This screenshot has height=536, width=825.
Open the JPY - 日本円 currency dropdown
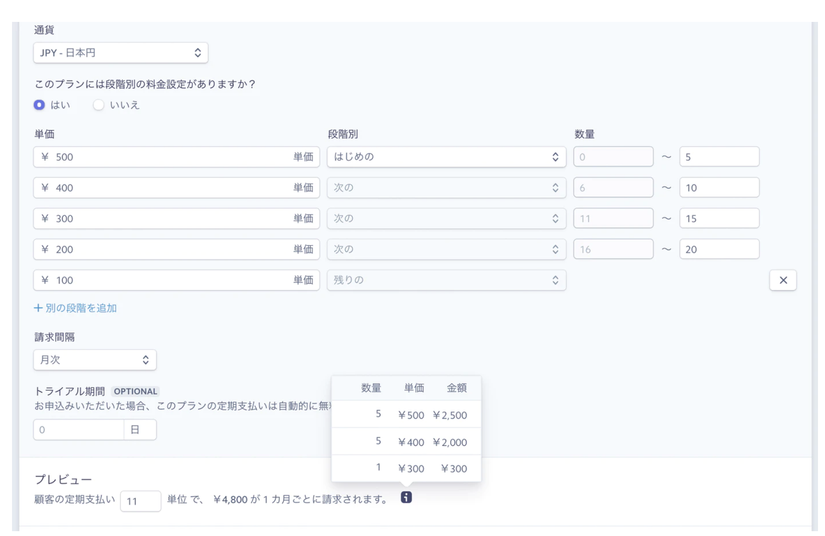coord(120,53)
